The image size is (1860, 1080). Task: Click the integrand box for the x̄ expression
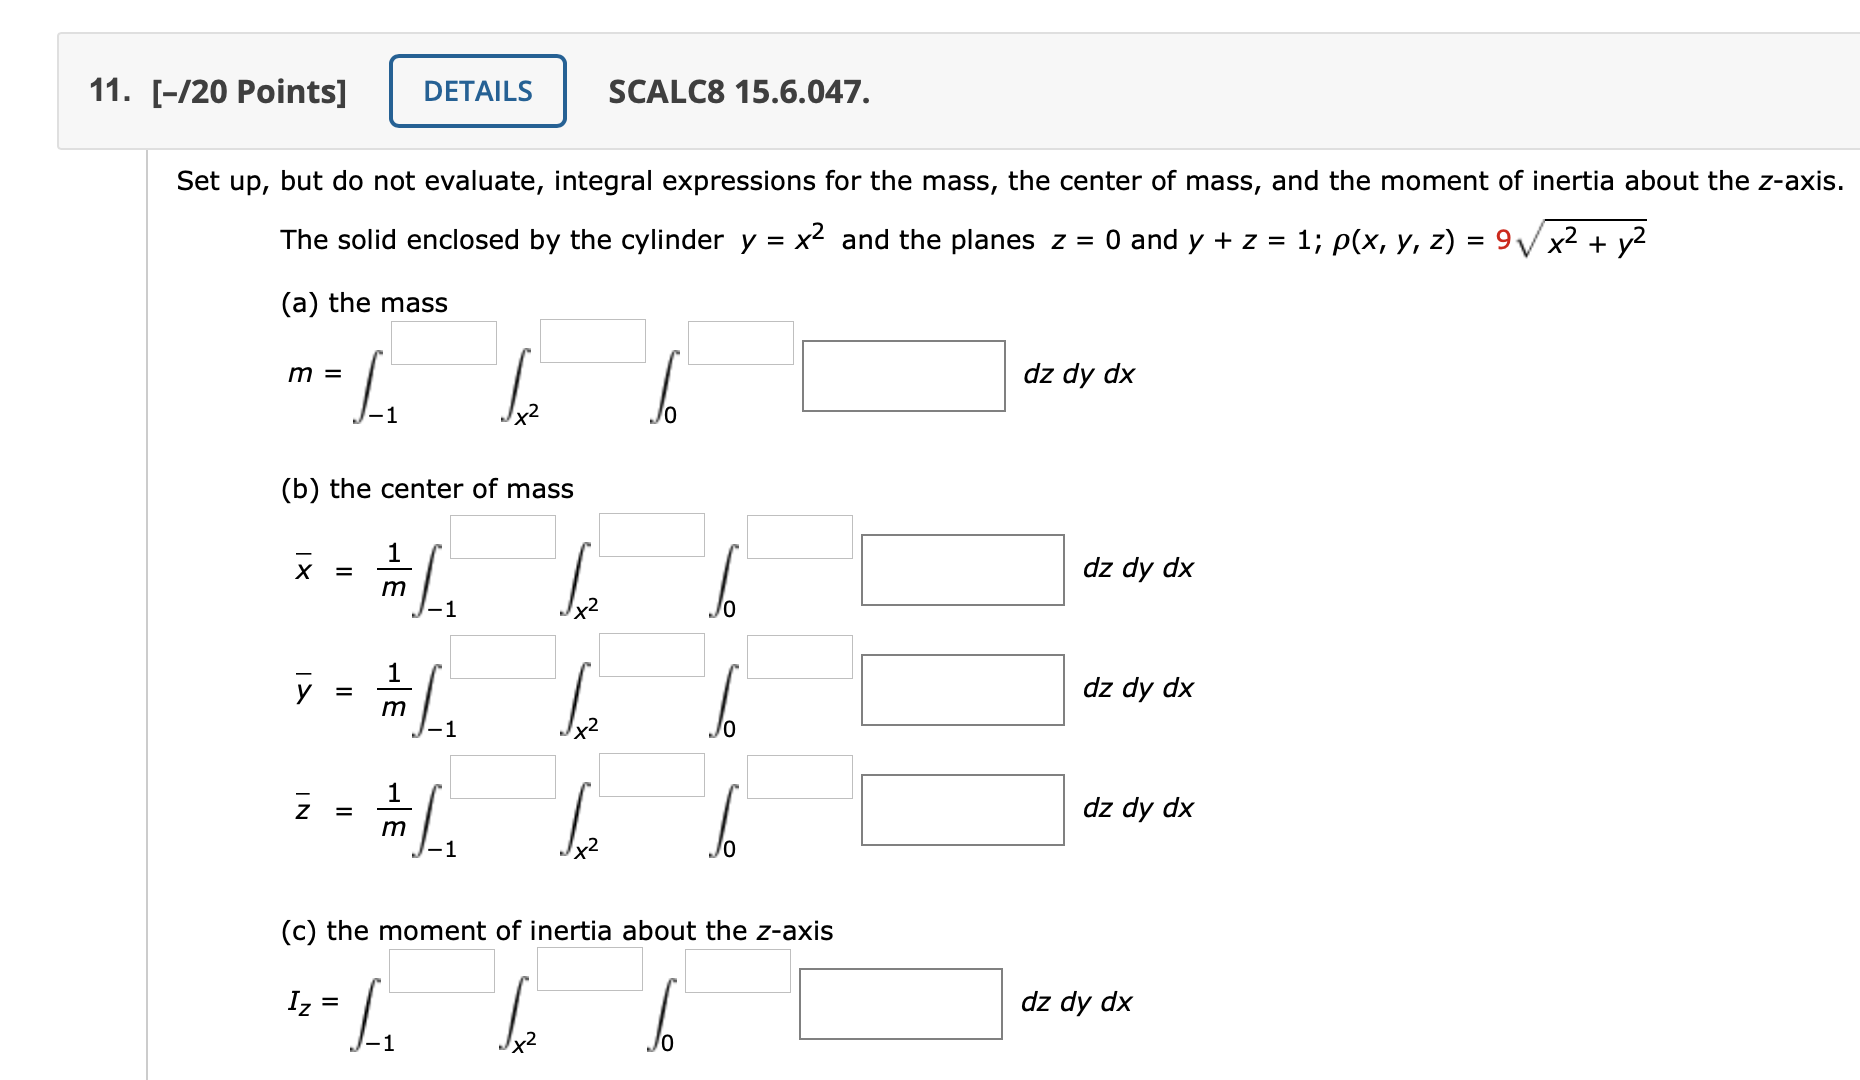[962, 570]
